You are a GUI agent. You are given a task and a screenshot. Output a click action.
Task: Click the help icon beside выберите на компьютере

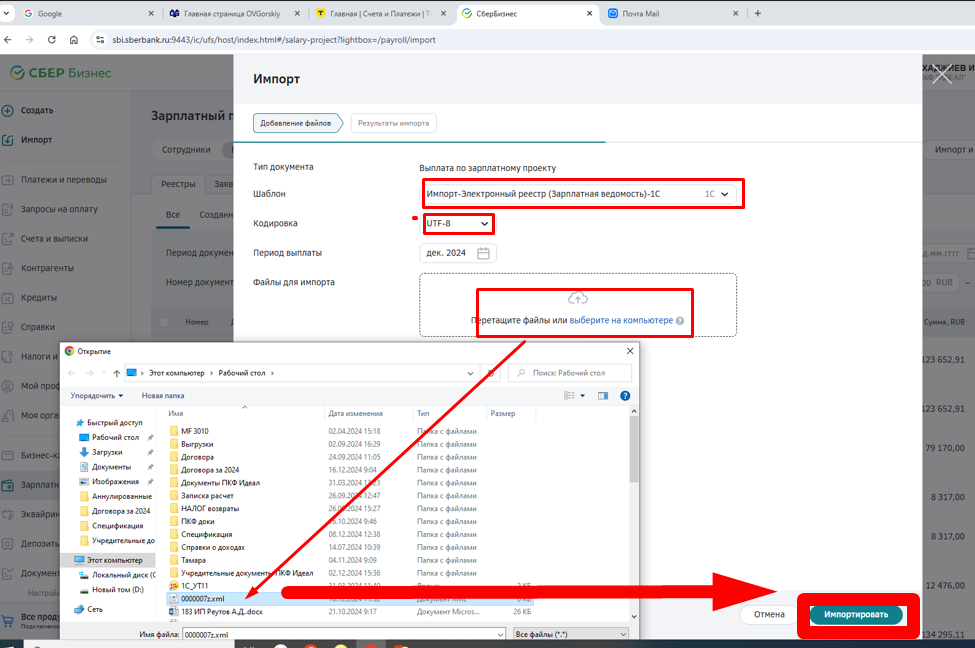[680, 321]
